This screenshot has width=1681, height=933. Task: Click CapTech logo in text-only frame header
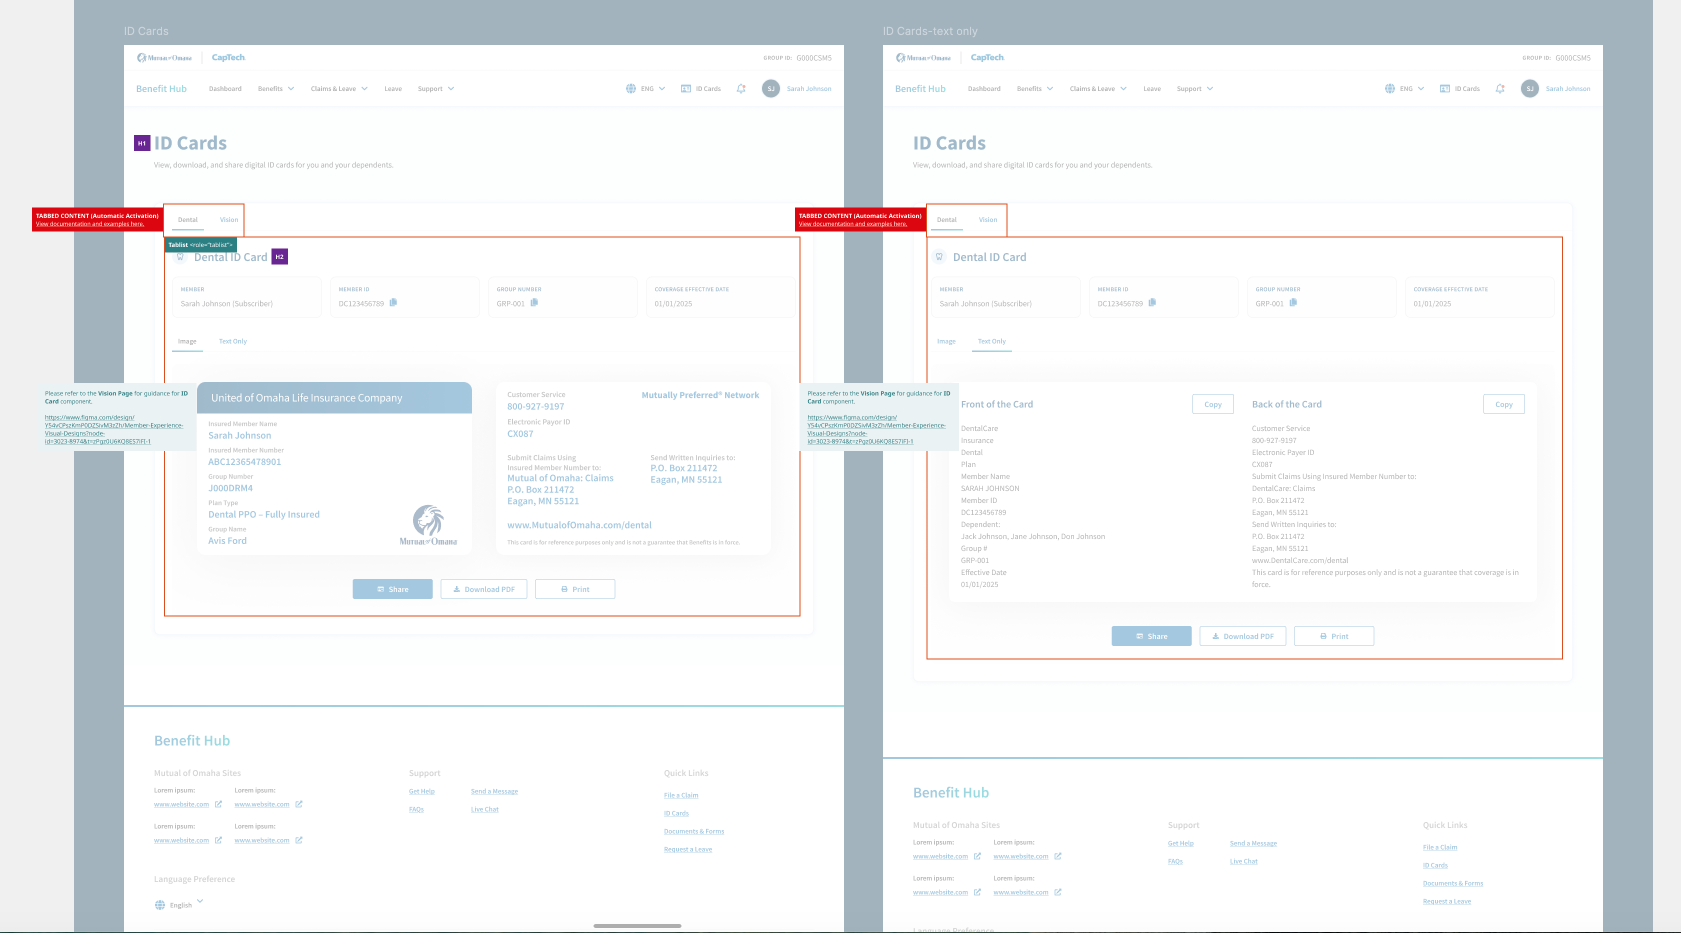tap(987, 58)
